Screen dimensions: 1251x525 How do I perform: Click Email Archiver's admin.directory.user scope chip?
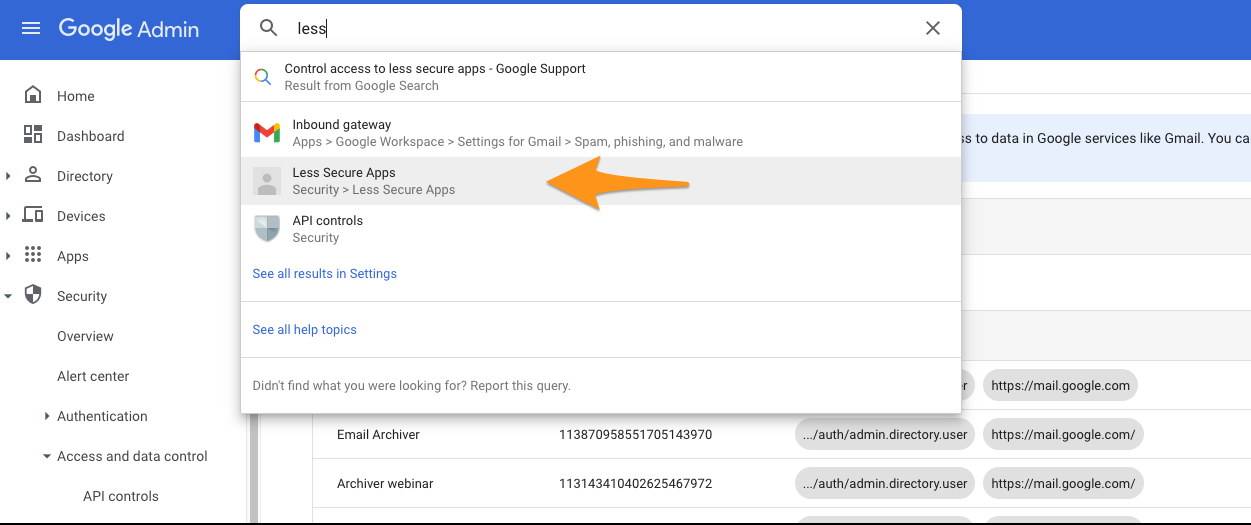[x=885, y=435]
